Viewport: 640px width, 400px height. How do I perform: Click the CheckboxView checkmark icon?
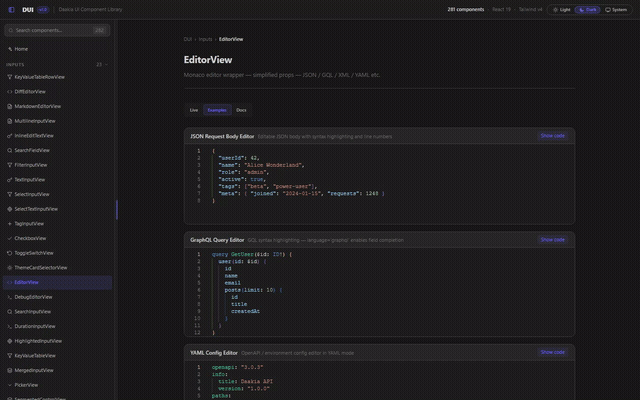[x=10, y=238]
